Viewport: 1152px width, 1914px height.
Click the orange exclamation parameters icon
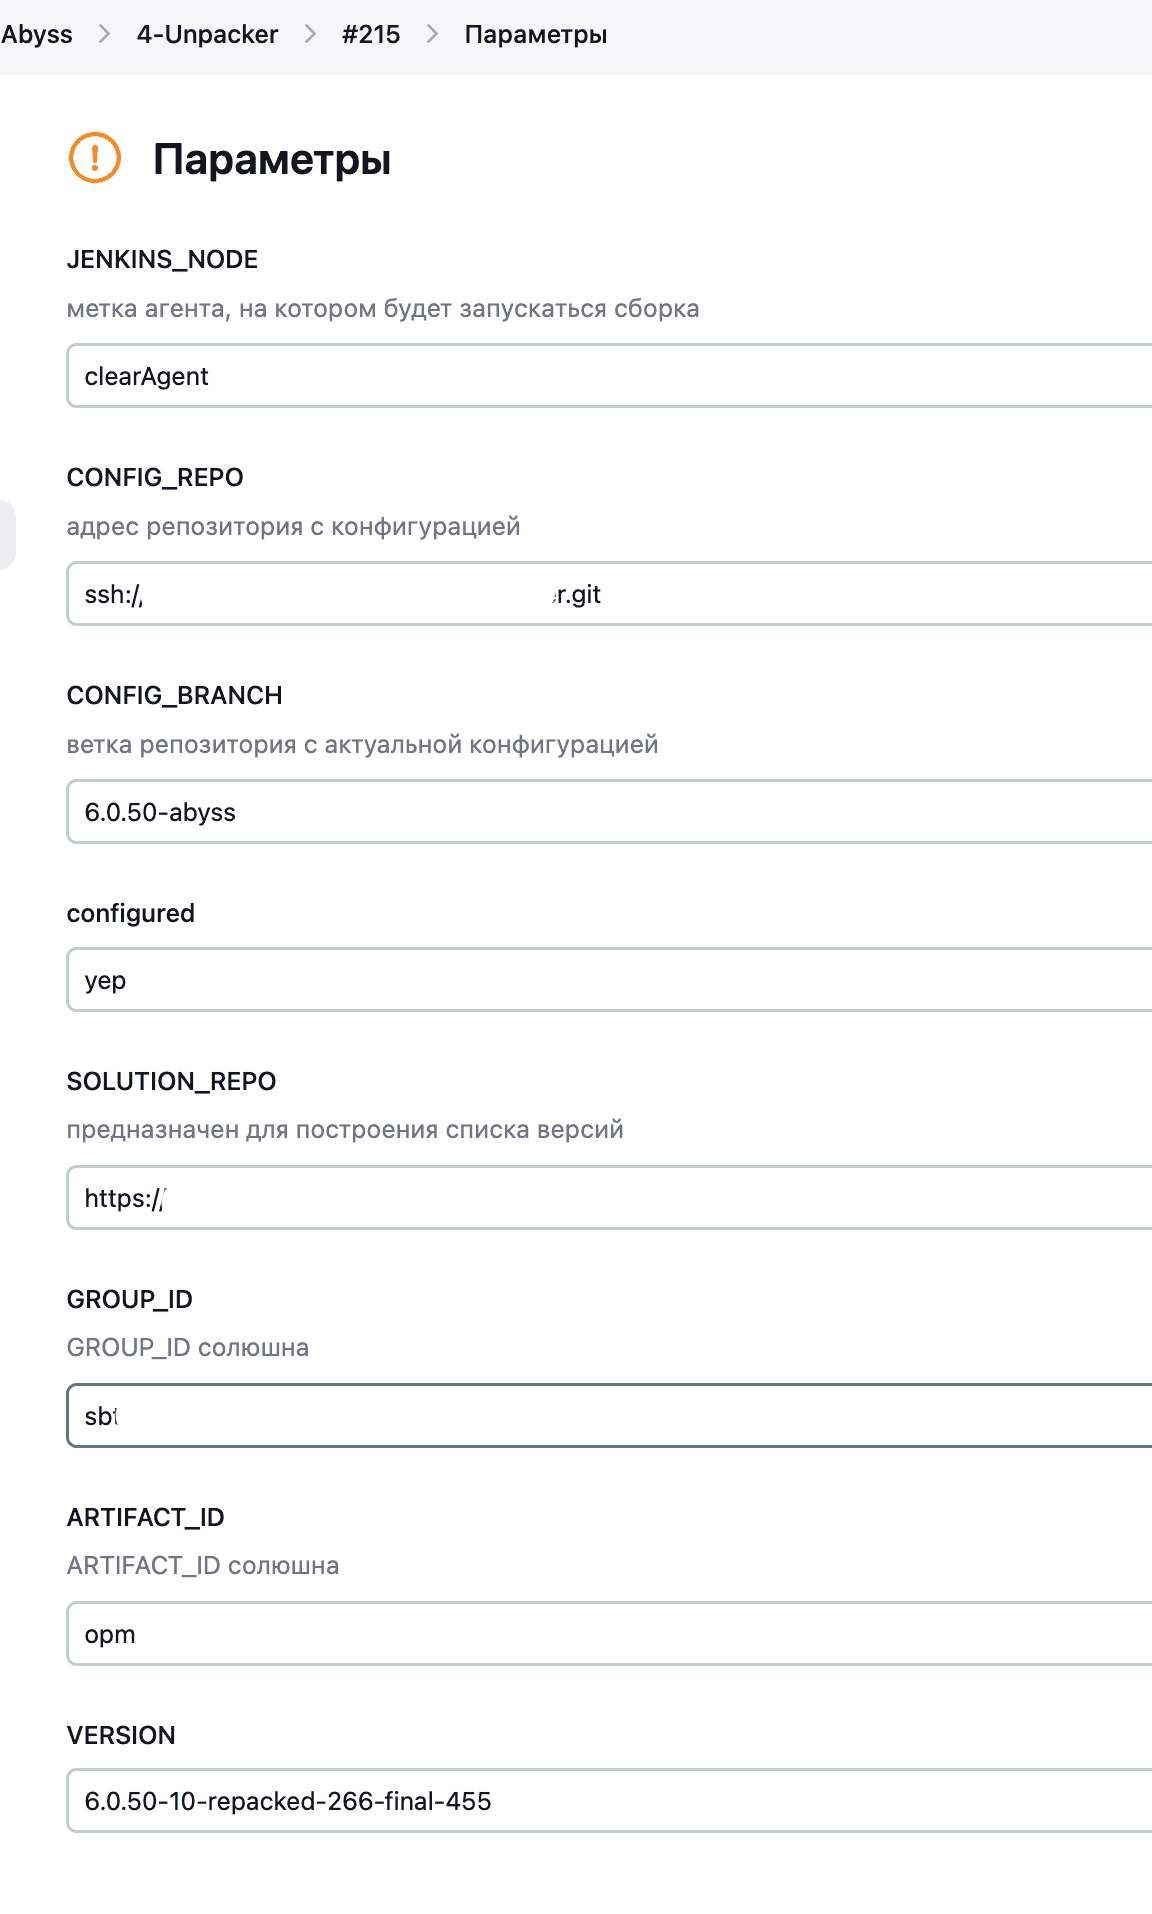(x=95, y=158)
